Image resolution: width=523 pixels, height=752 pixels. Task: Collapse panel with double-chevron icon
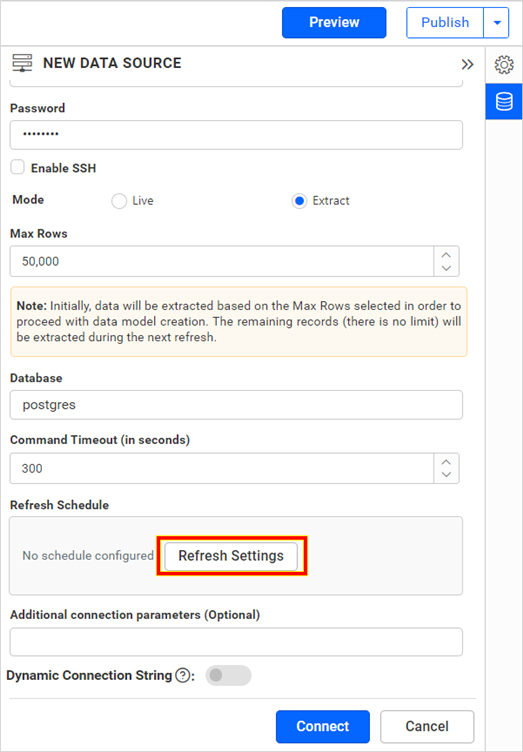point(467,64)
